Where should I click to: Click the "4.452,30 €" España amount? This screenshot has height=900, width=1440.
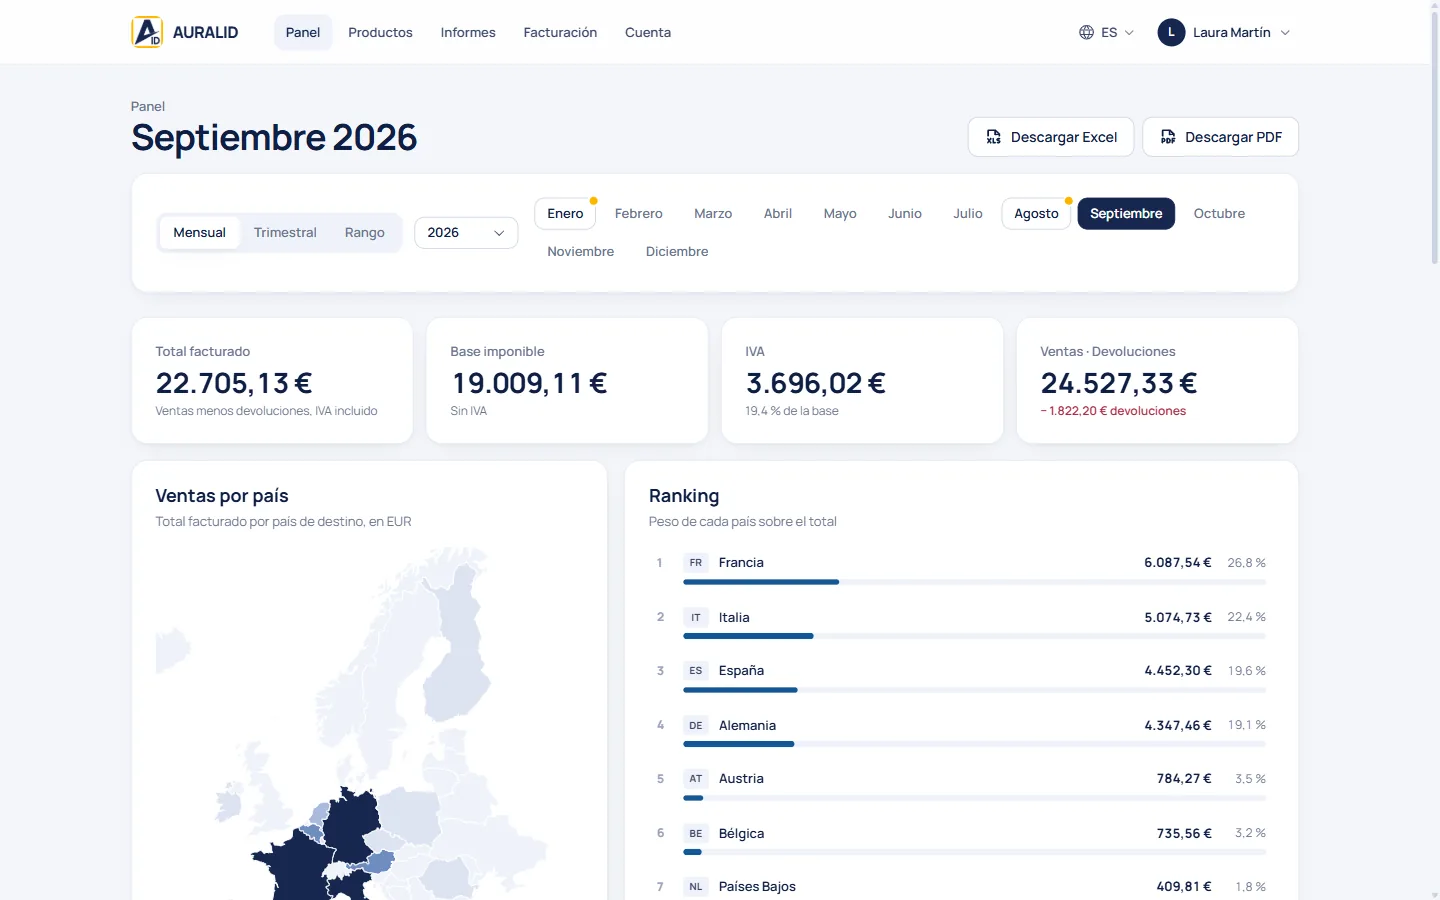1178,671
